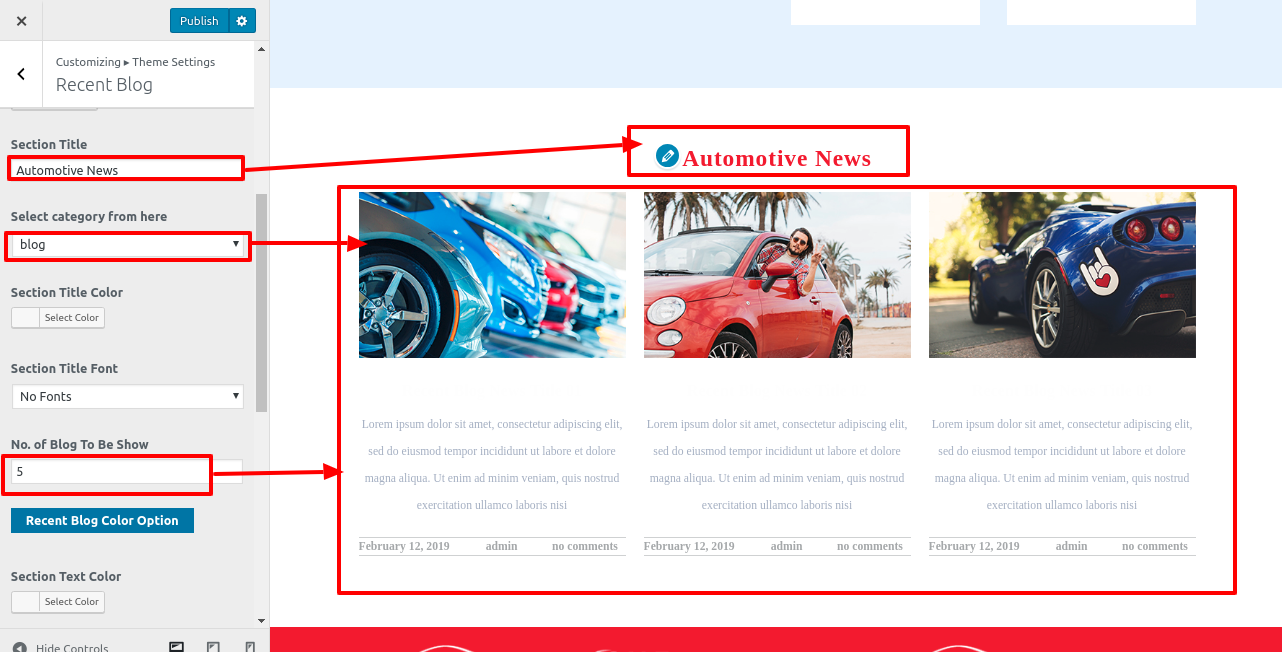Viewport: 1282px width, 652px height.
Task: Click the Hide Controls collapse arrow
Action: [20, 647]
